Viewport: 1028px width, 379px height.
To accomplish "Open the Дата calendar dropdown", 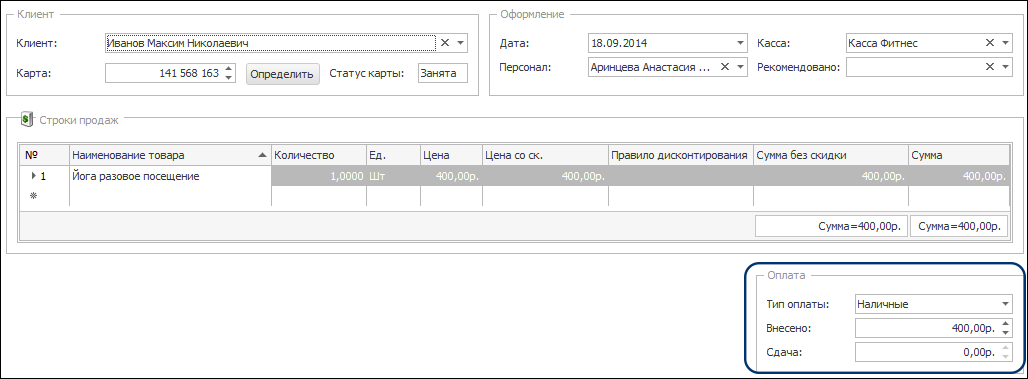I will pyautogui.click(x=741, y=43).
